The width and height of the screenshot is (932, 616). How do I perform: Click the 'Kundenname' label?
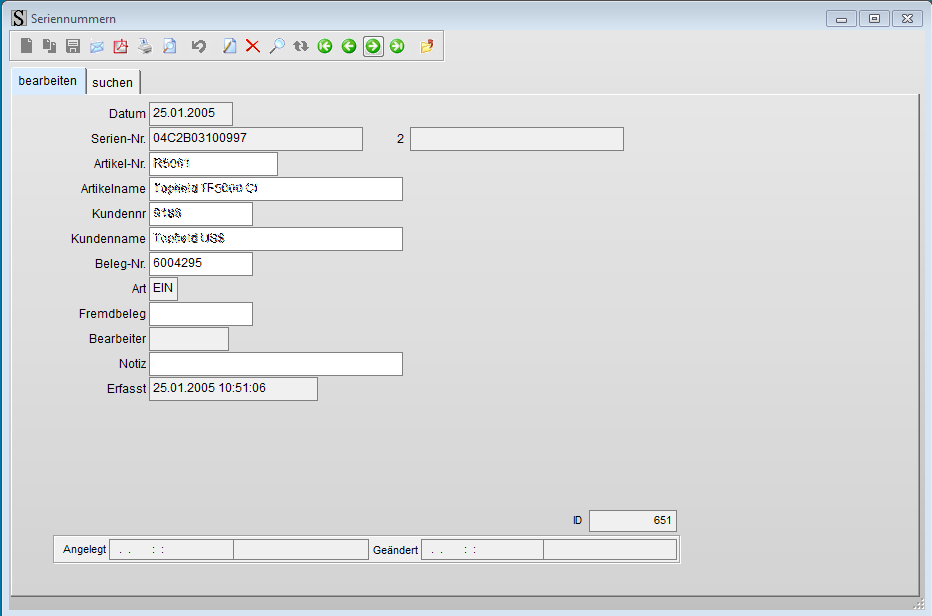(x=108, y=238)
